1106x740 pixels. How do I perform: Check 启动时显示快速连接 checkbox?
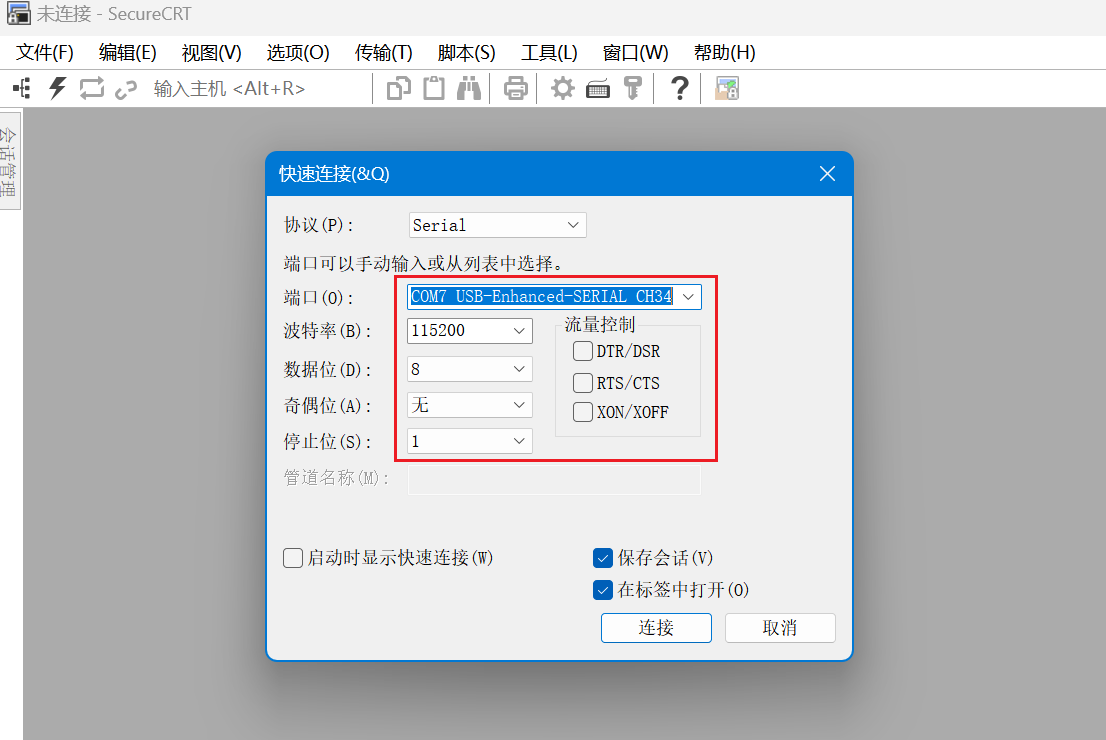[x=293, y=558]
